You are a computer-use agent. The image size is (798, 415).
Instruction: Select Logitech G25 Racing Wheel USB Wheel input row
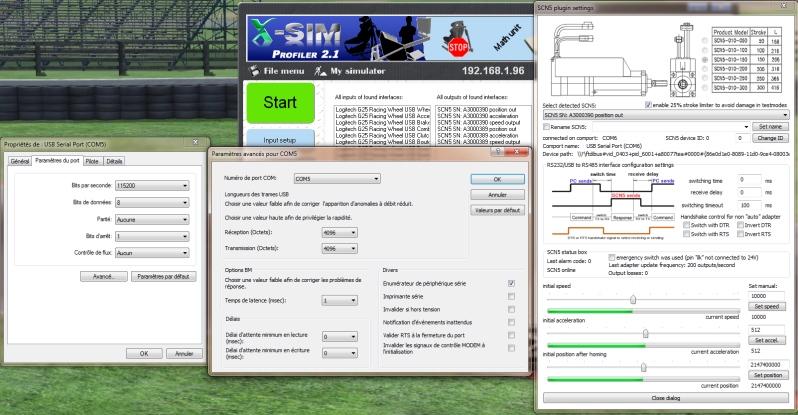tap(382, 109)
